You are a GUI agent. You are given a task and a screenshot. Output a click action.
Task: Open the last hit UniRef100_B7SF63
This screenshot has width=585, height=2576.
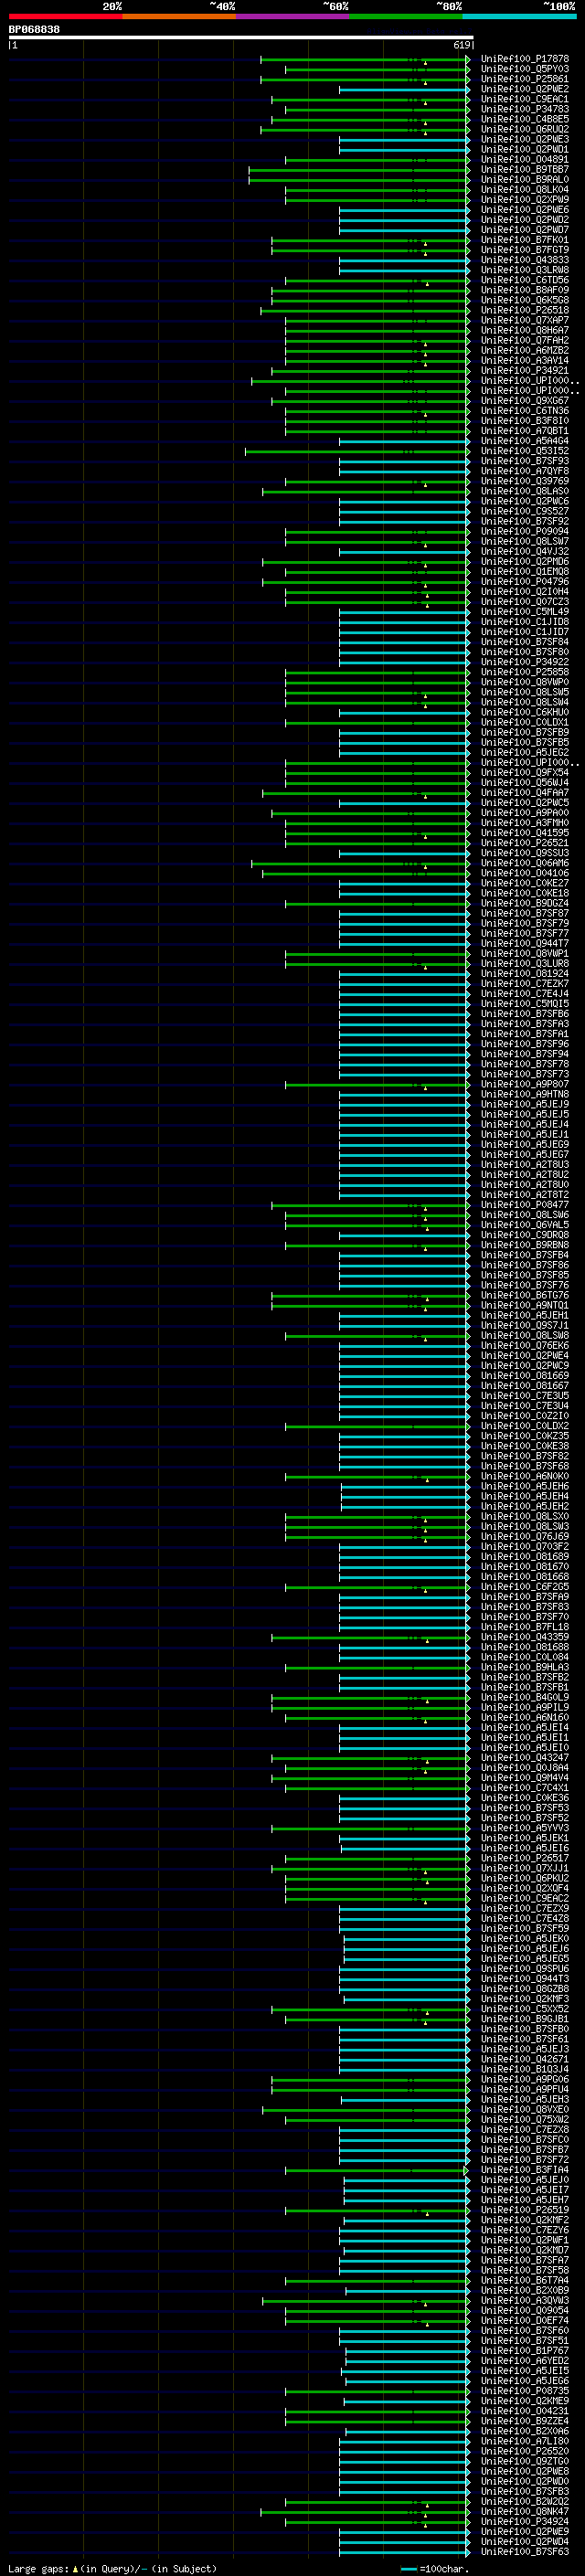pos(525,2551)
